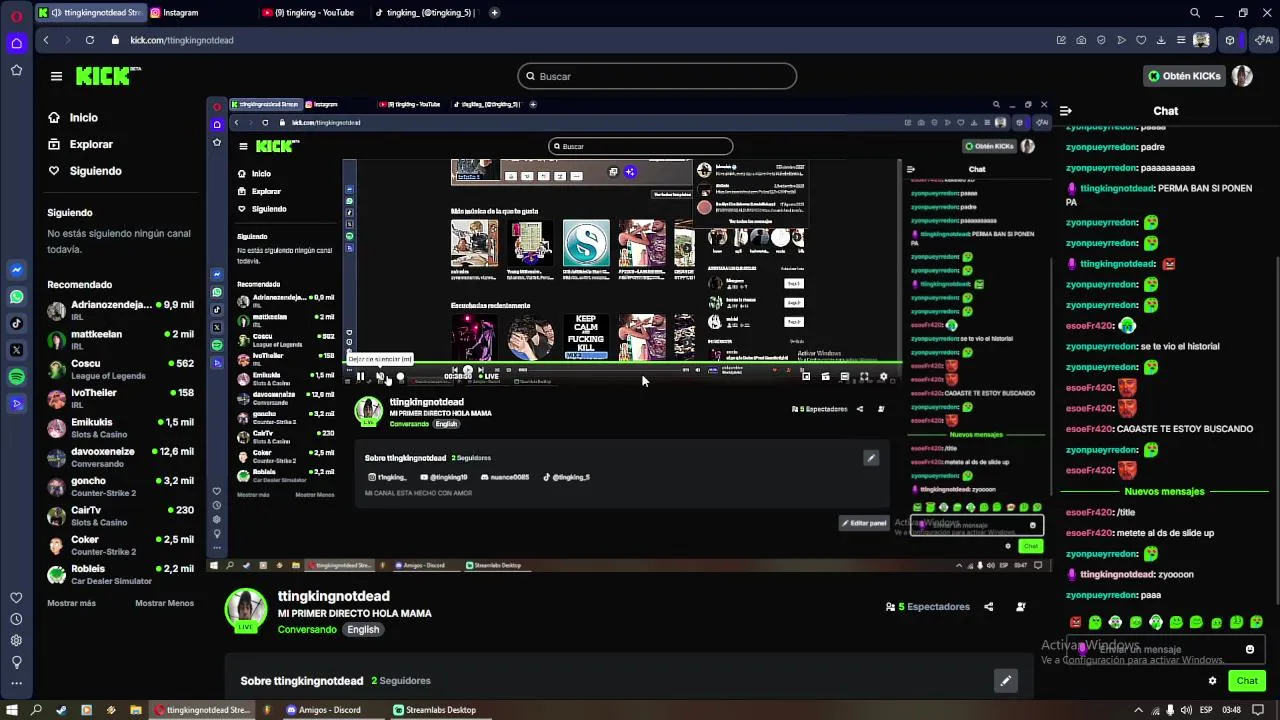Image resolution: width=1280 pixels, height=720 pixels.
Task: Open the Opera AI button
Action: click(1265, 40)
